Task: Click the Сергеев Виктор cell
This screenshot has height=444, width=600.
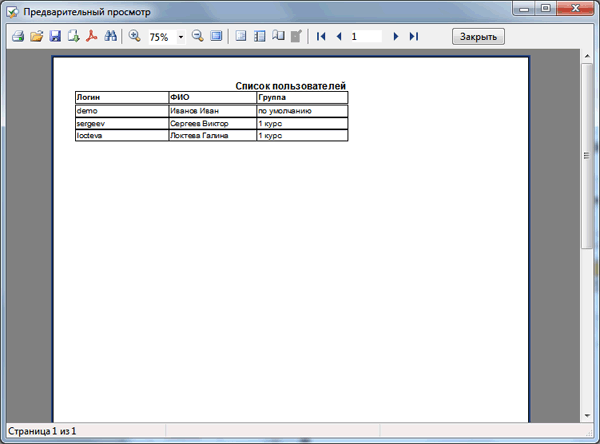Action: (x=212, y=124)
